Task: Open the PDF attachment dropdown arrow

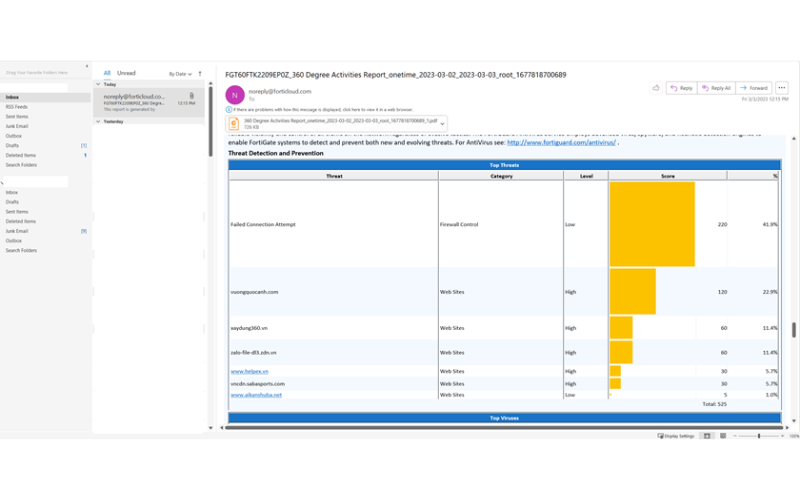Action: point(442,123)
